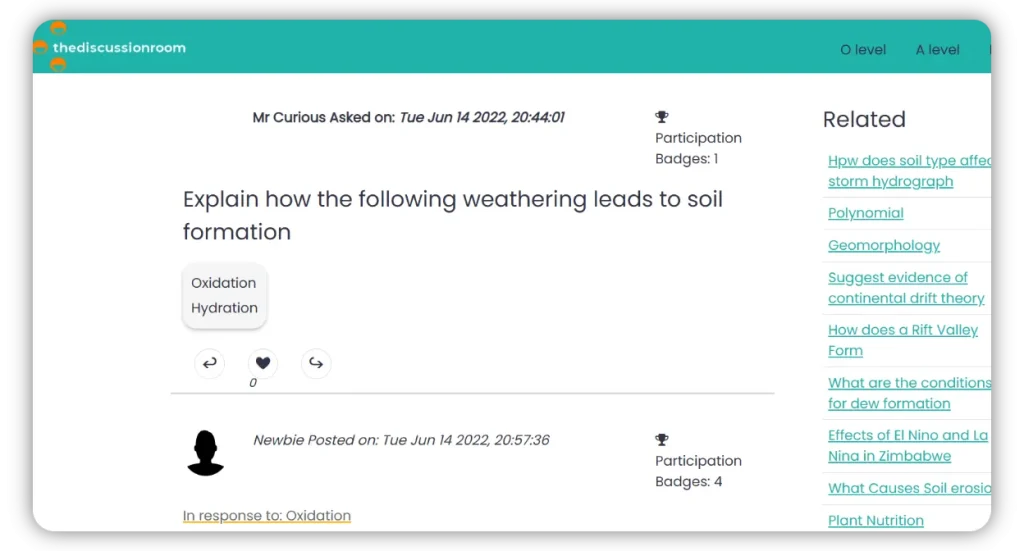This screenshot has width=1024, height=551.
Task: Click the share forward arrow icon
Action: (x=316, y=363)
